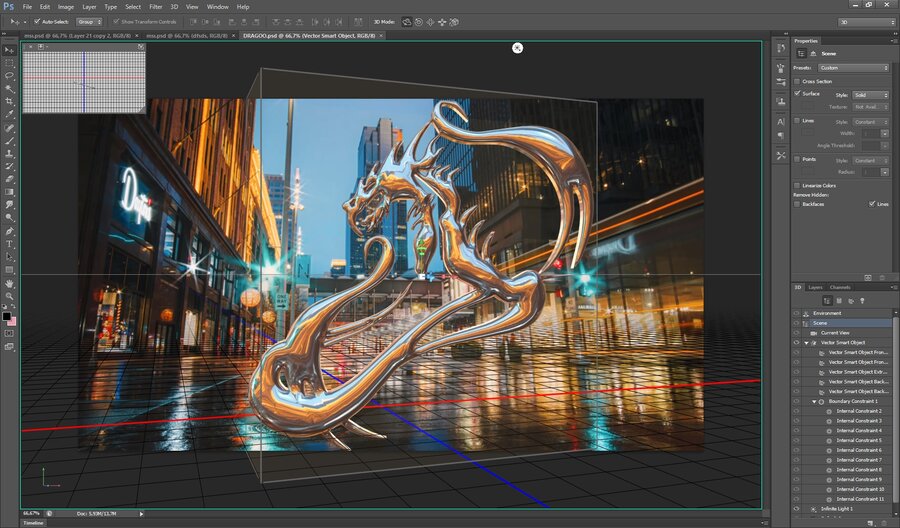Hide the Vector Smart Object mesh via its eye
The height and width of the screenshot is (528, 900).
point(796,343)
